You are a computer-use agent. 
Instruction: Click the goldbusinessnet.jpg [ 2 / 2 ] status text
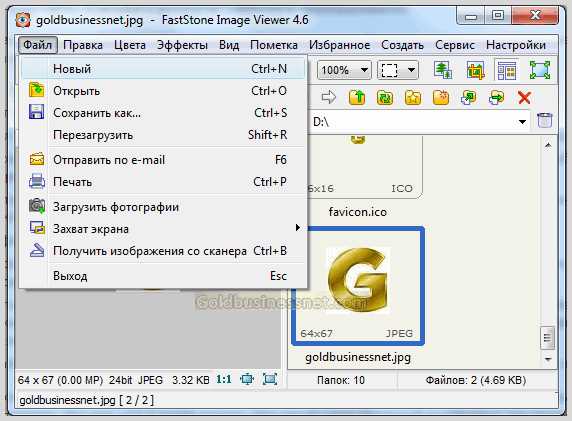pos(86,400)
